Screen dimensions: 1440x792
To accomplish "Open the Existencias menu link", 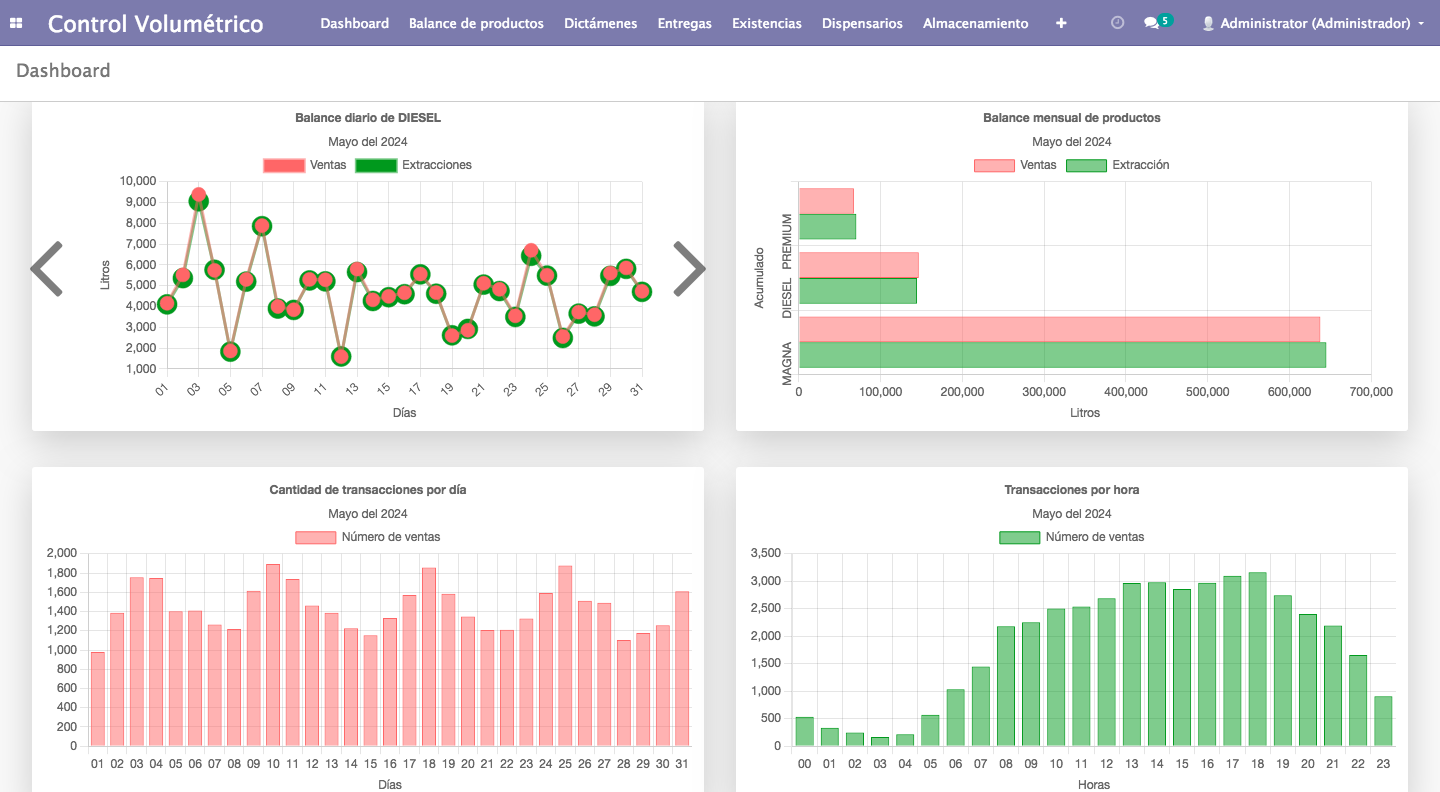I will 766,23.
